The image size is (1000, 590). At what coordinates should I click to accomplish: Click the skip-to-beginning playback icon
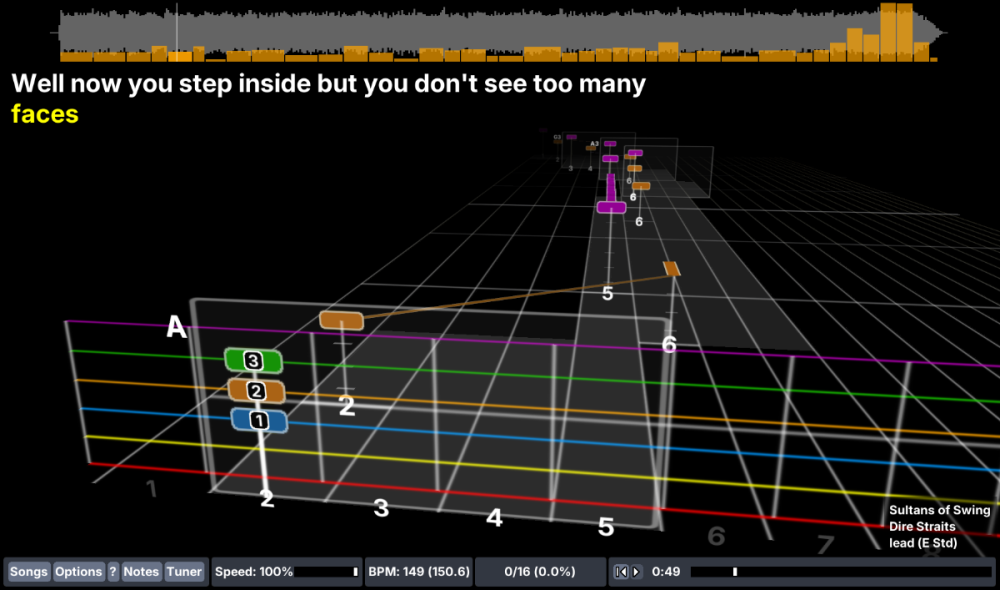click(621, 571)
